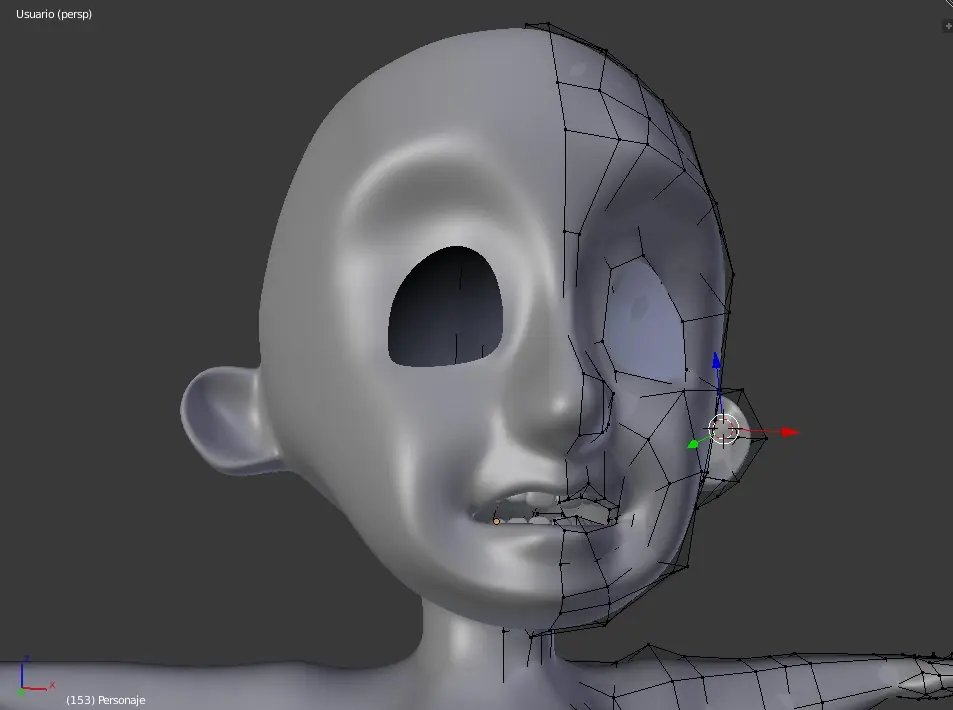Click the white circle at manipulator center
953x710 pixels.
click(723, 429)
